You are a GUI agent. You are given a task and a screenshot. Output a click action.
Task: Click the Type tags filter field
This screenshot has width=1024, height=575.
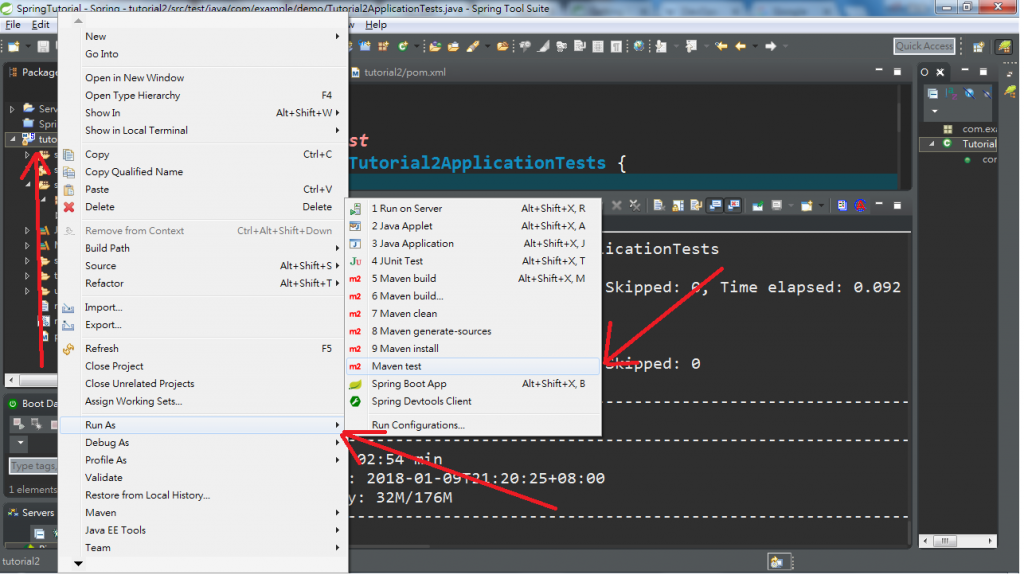point(33,466)
